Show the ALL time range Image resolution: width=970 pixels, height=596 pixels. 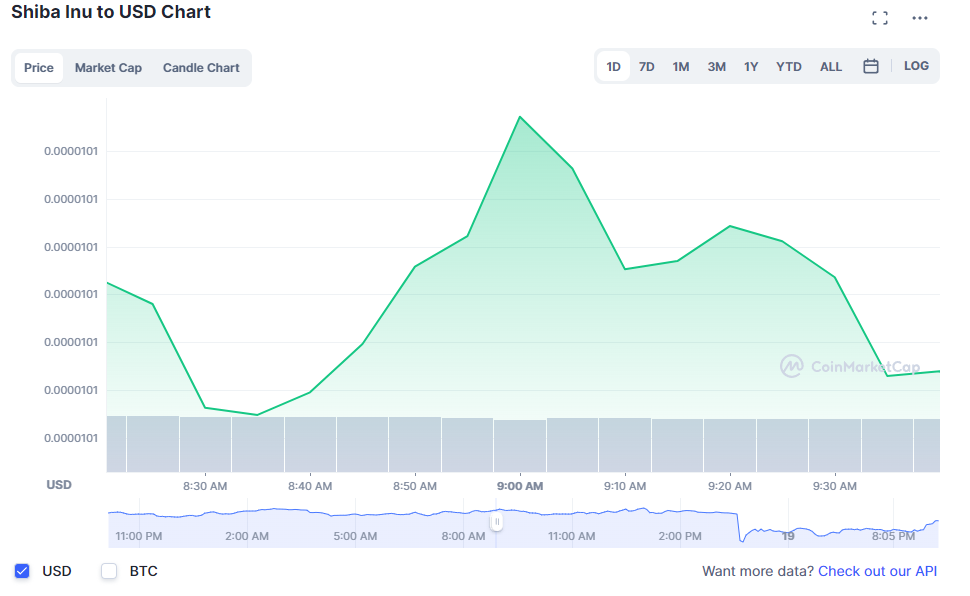click(x=831, y=67)
